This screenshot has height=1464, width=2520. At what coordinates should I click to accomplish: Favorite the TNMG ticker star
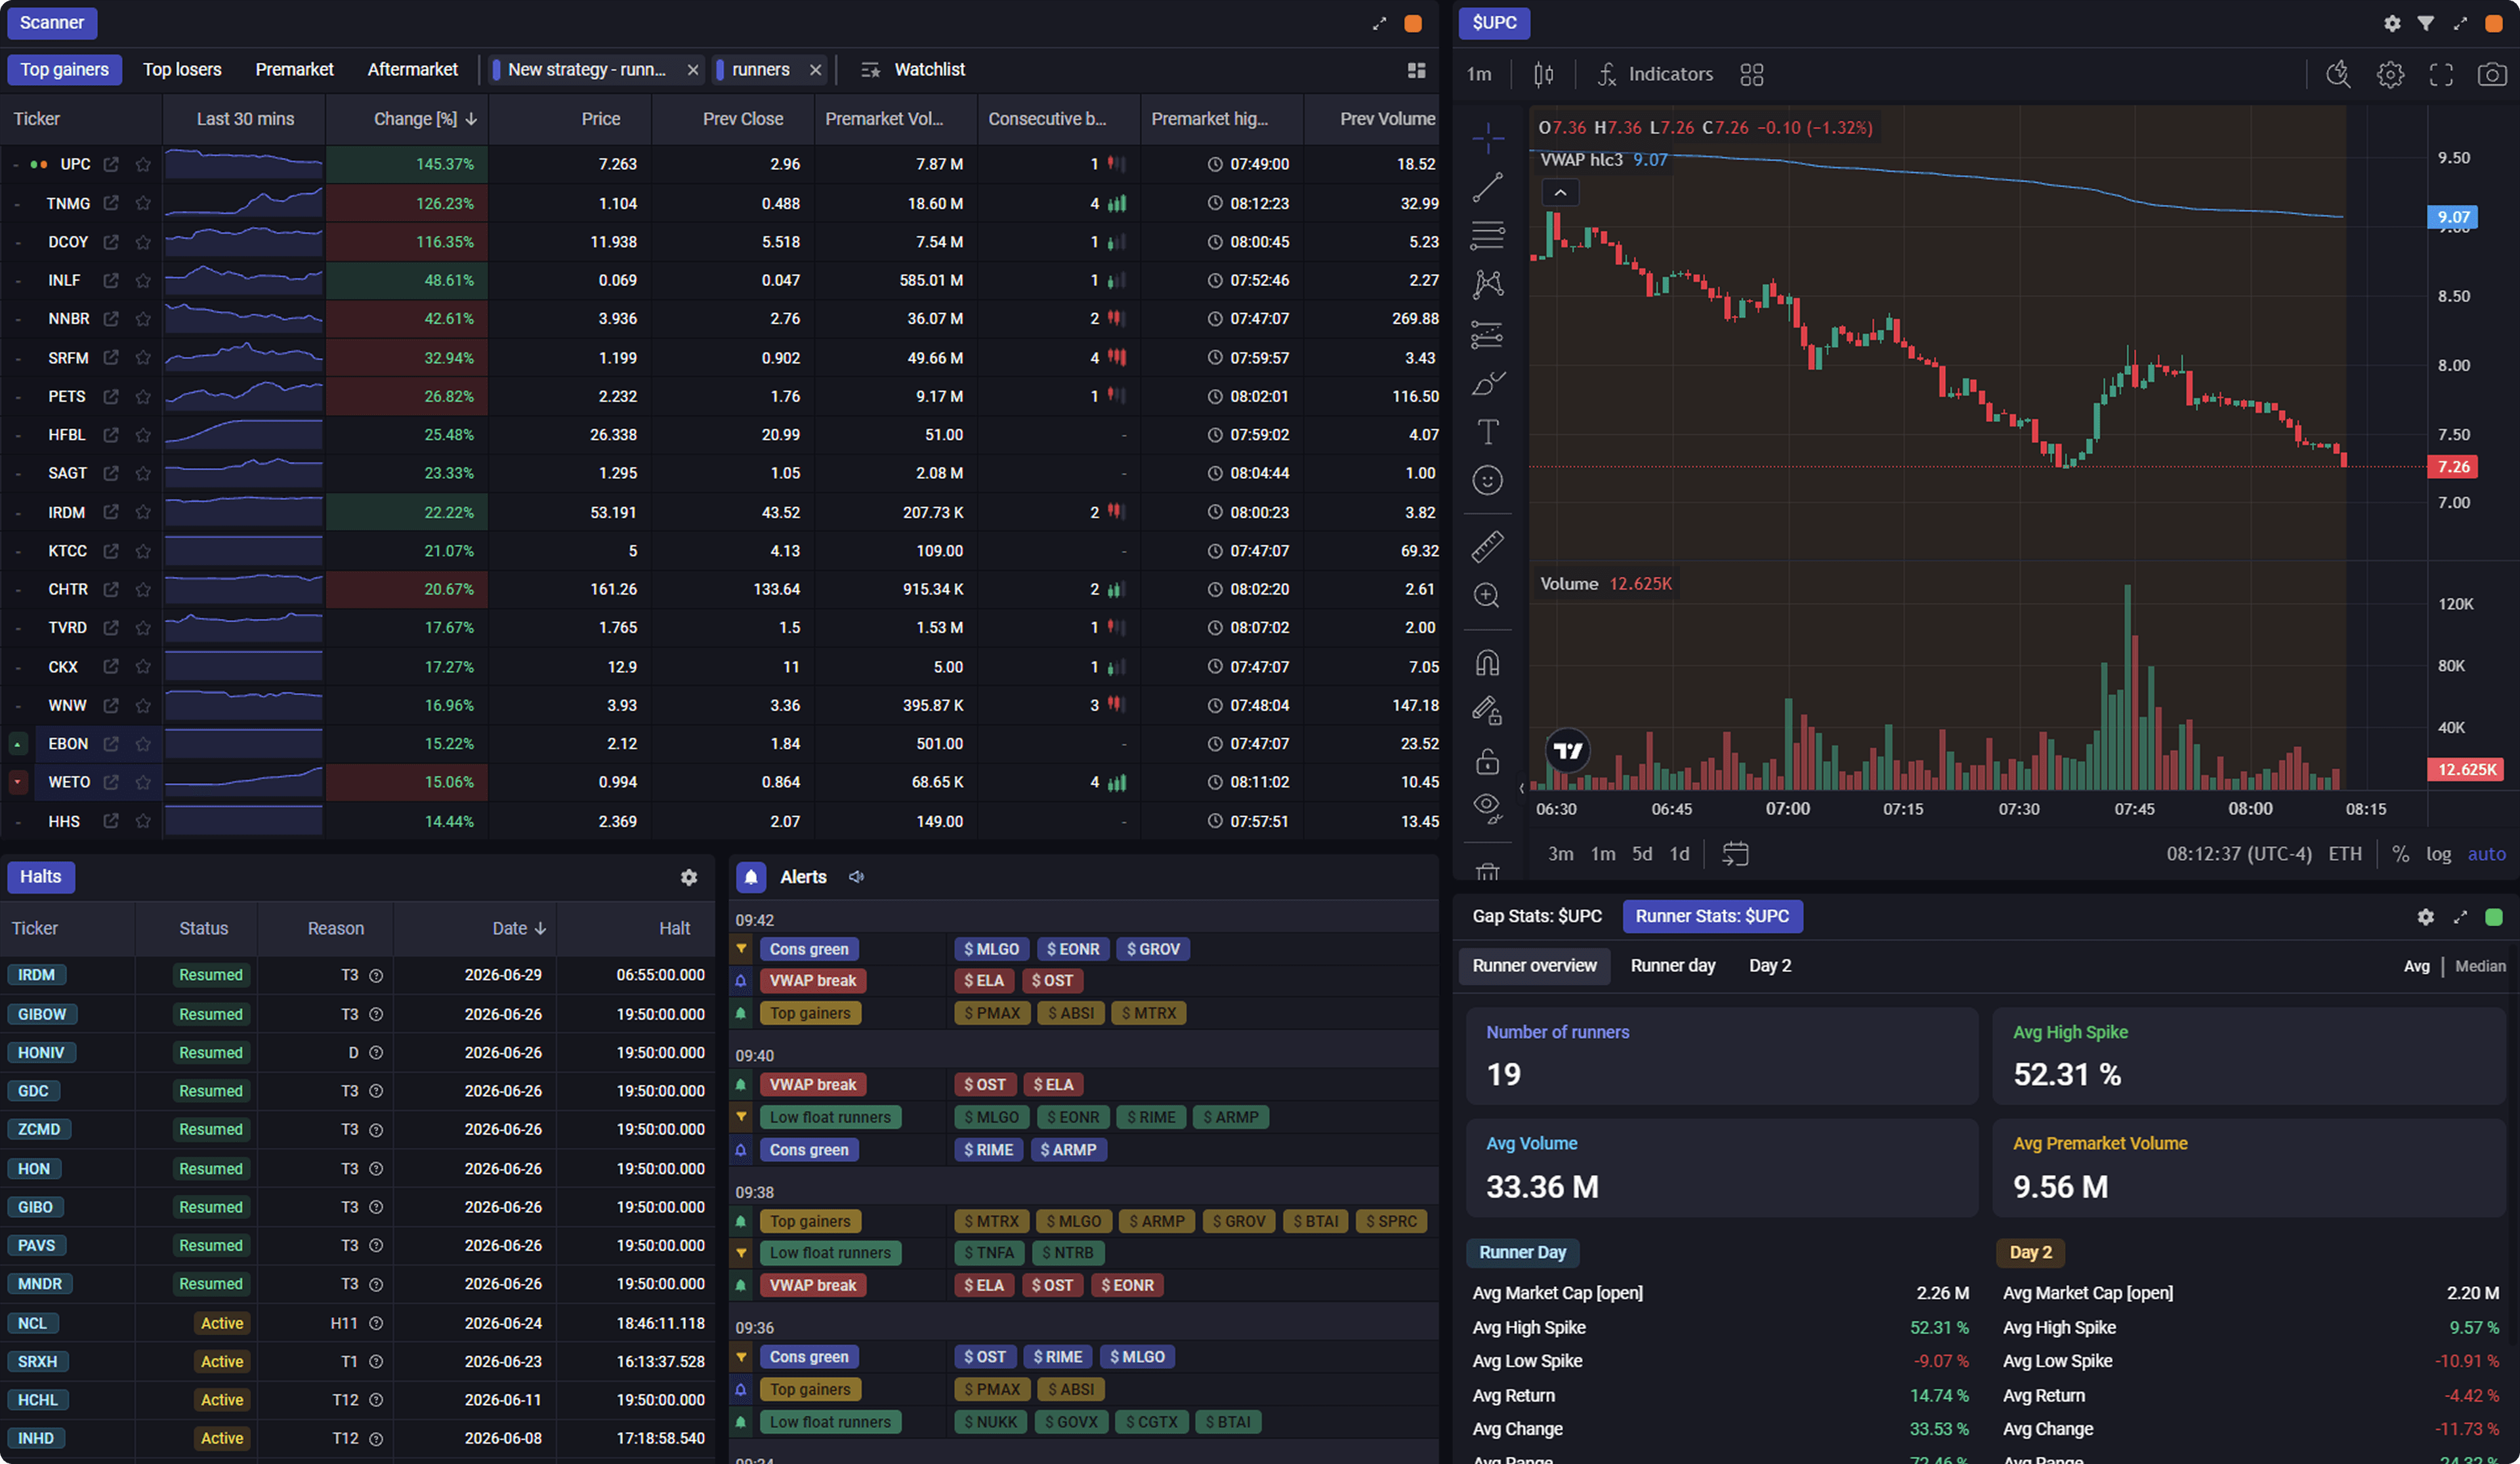pyautogui.click(x=143, y=203)
